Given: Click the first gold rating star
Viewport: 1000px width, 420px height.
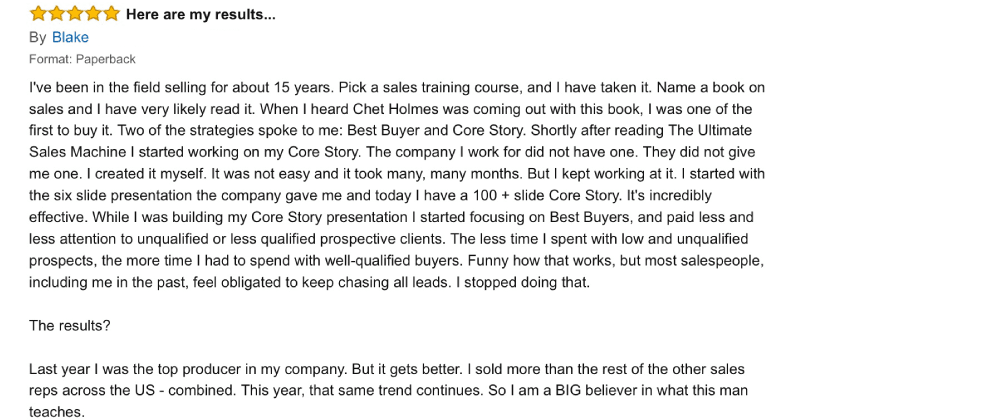Looking at the screenshot, I should [x=38, y=14].
